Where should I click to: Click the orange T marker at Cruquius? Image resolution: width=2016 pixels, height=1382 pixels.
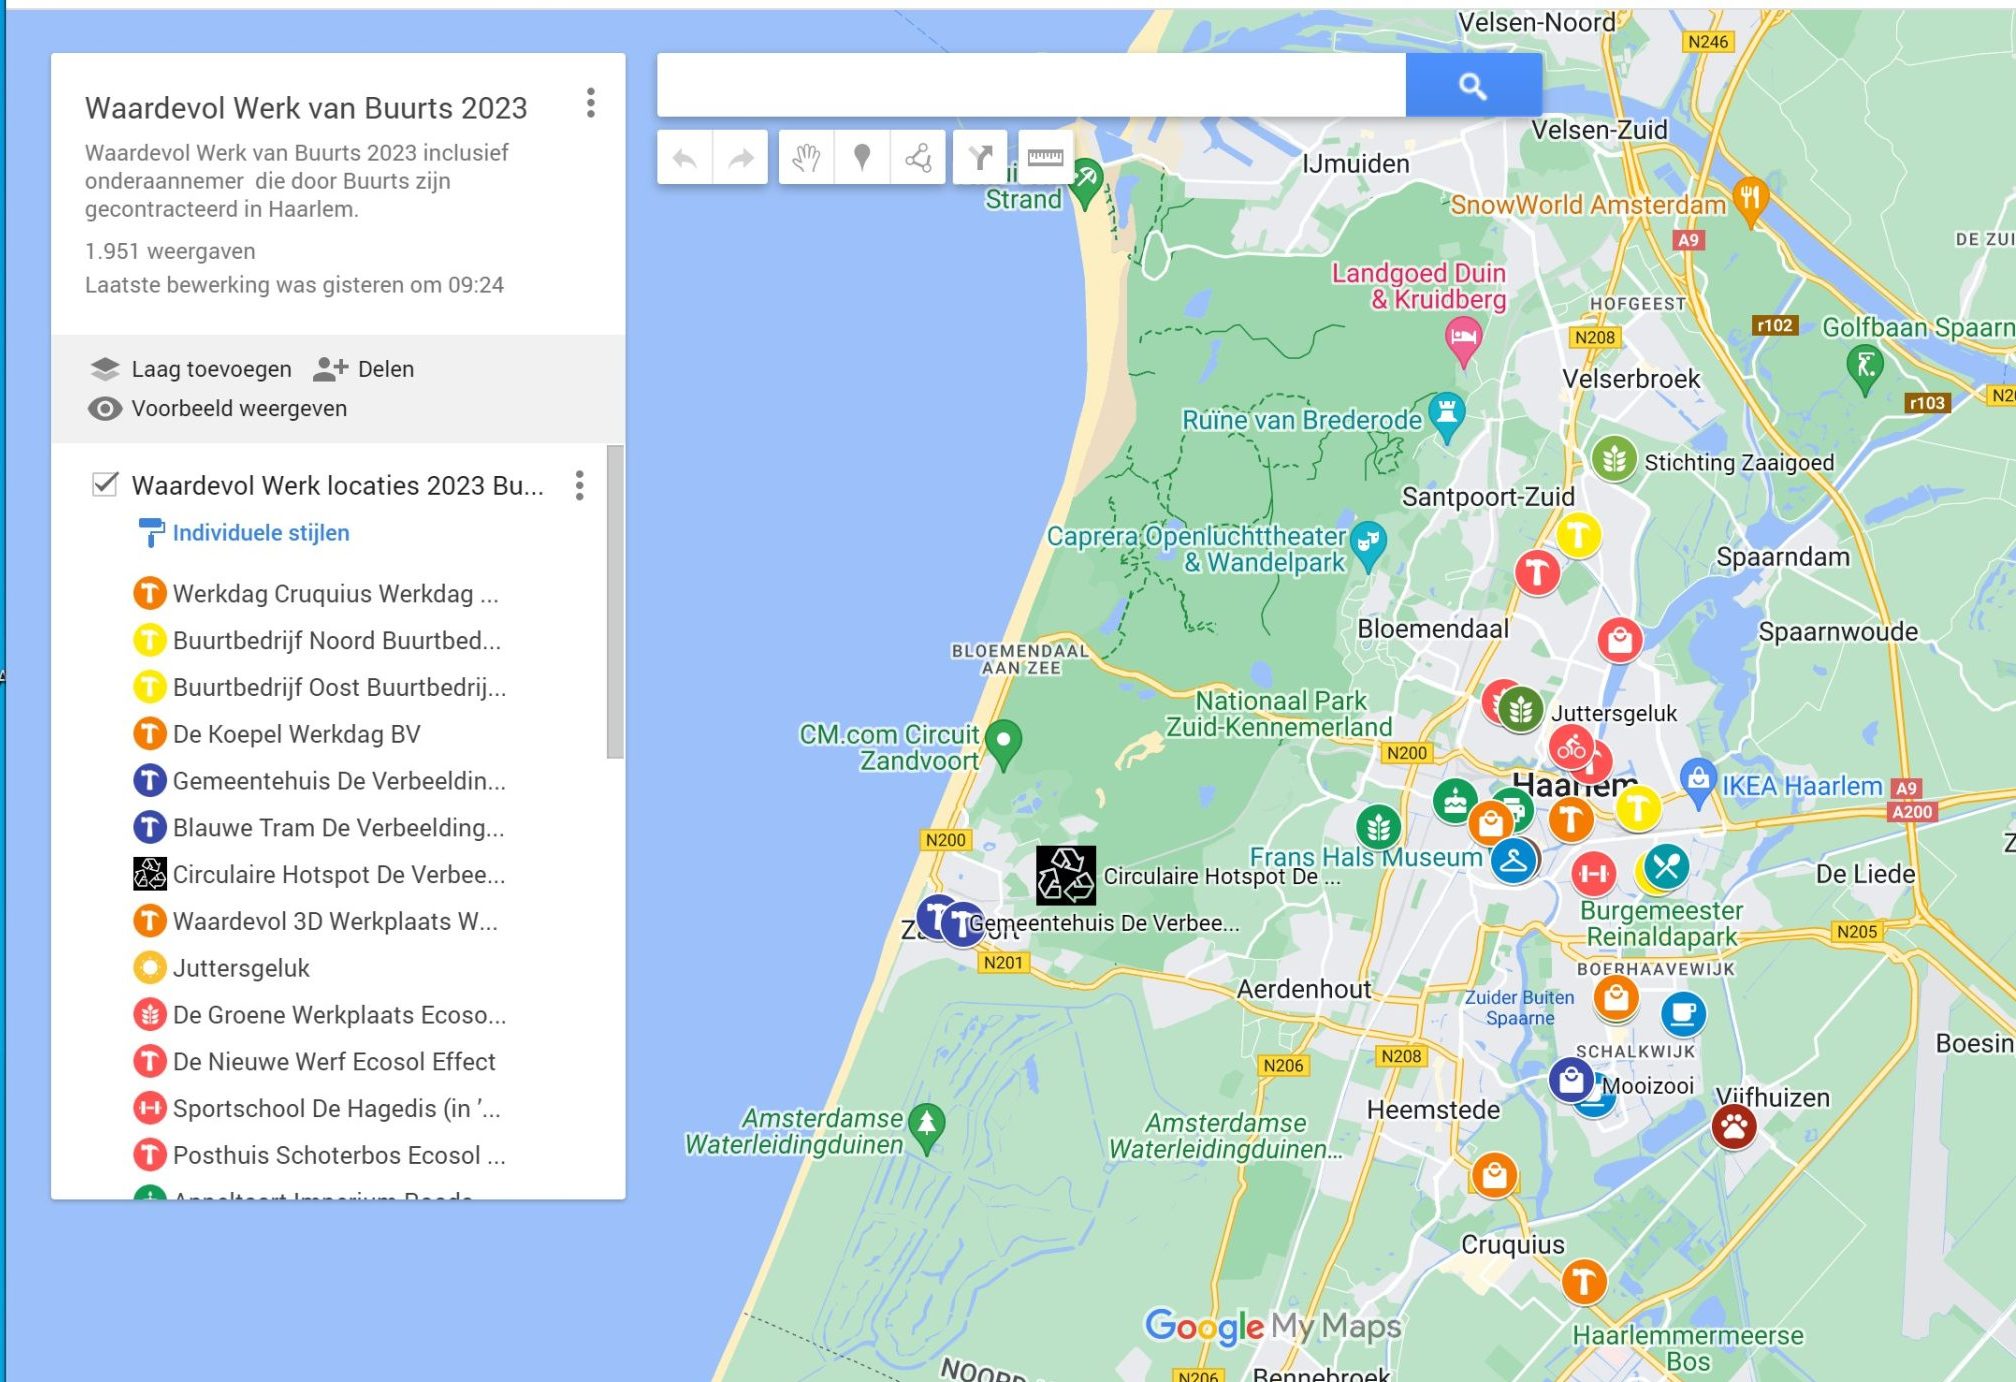pyautogui.click(x=1584, y=1281)
